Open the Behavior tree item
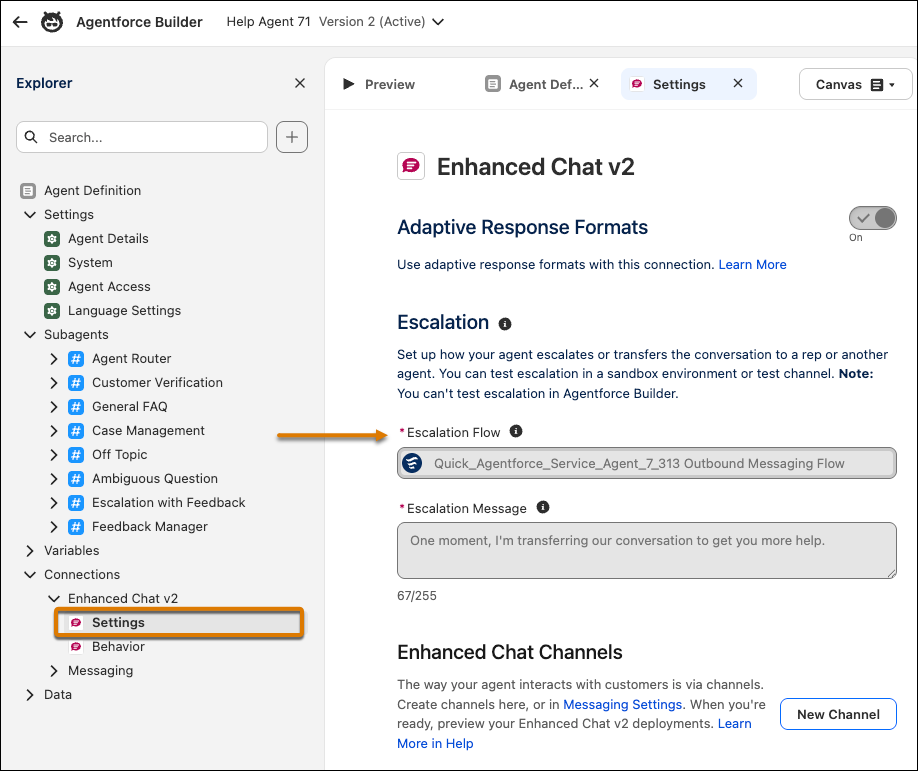The width and height of the screenshot is (918, 771). point(118,647)
